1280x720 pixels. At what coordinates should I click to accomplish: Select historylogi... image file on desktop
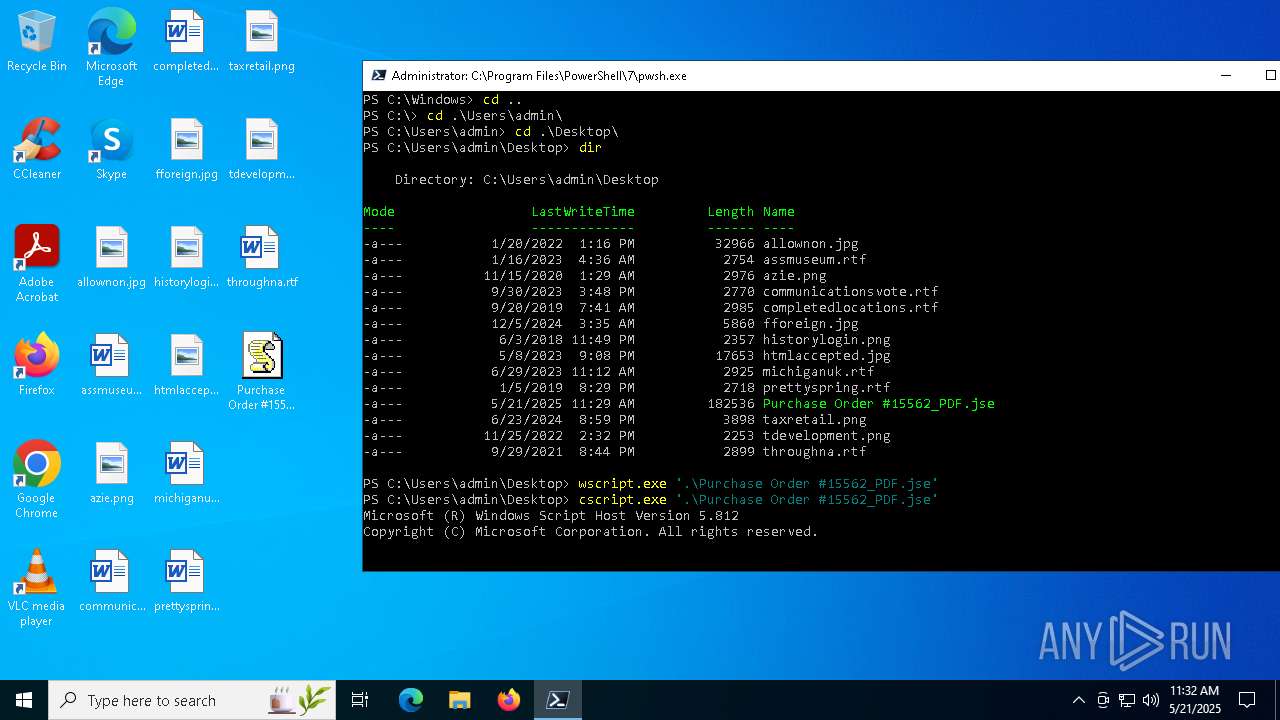[x=186, y=258]
